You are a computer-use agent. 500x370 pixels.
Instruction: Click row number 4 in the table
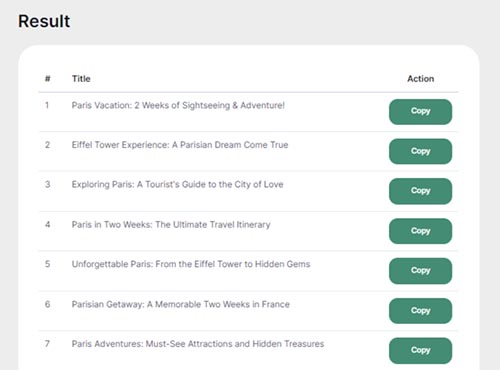48,225
